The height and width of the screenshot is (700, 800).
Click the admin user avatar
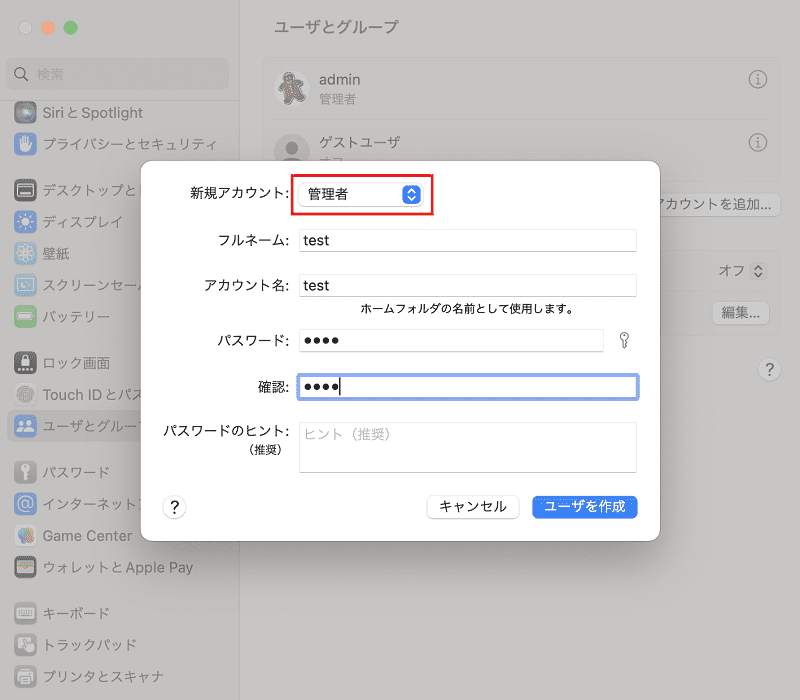(x=292, y=89)
